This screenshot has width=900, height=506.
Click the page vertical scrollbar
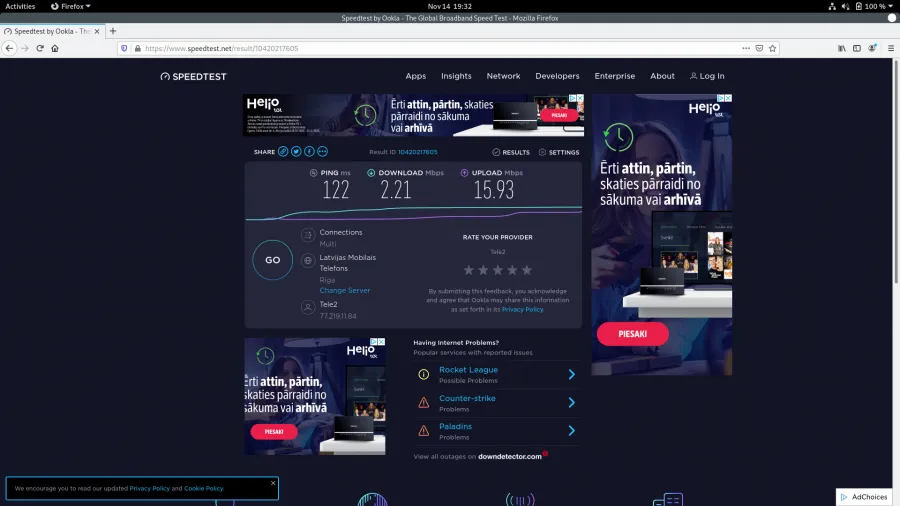click(896, 172)
